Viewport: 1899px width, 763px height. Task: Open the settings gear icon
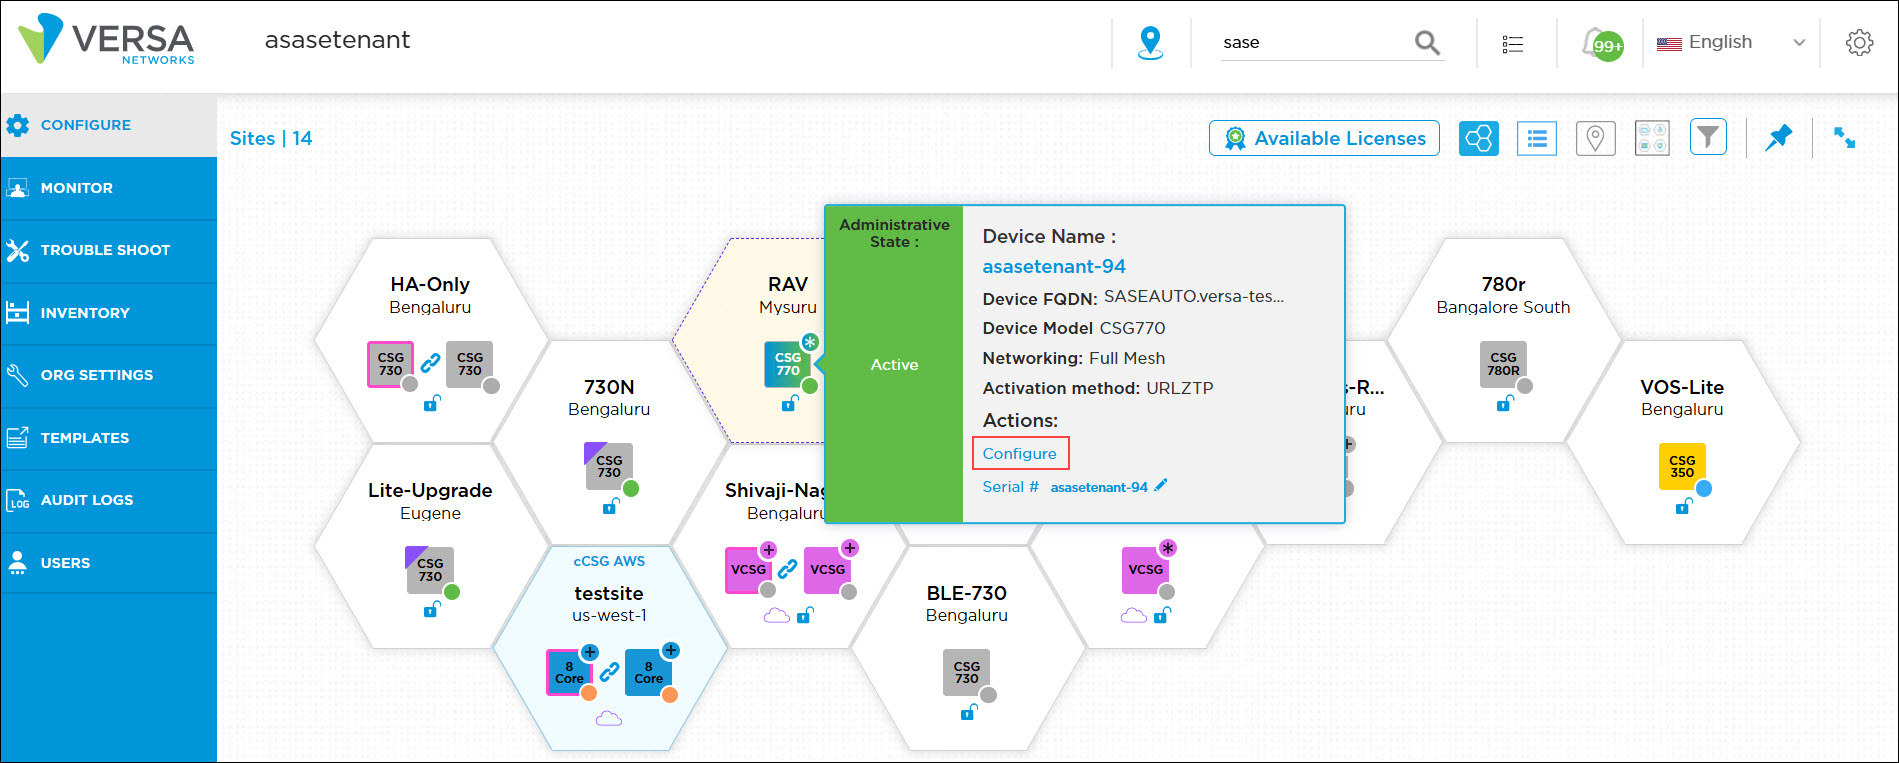(1859, 43)
